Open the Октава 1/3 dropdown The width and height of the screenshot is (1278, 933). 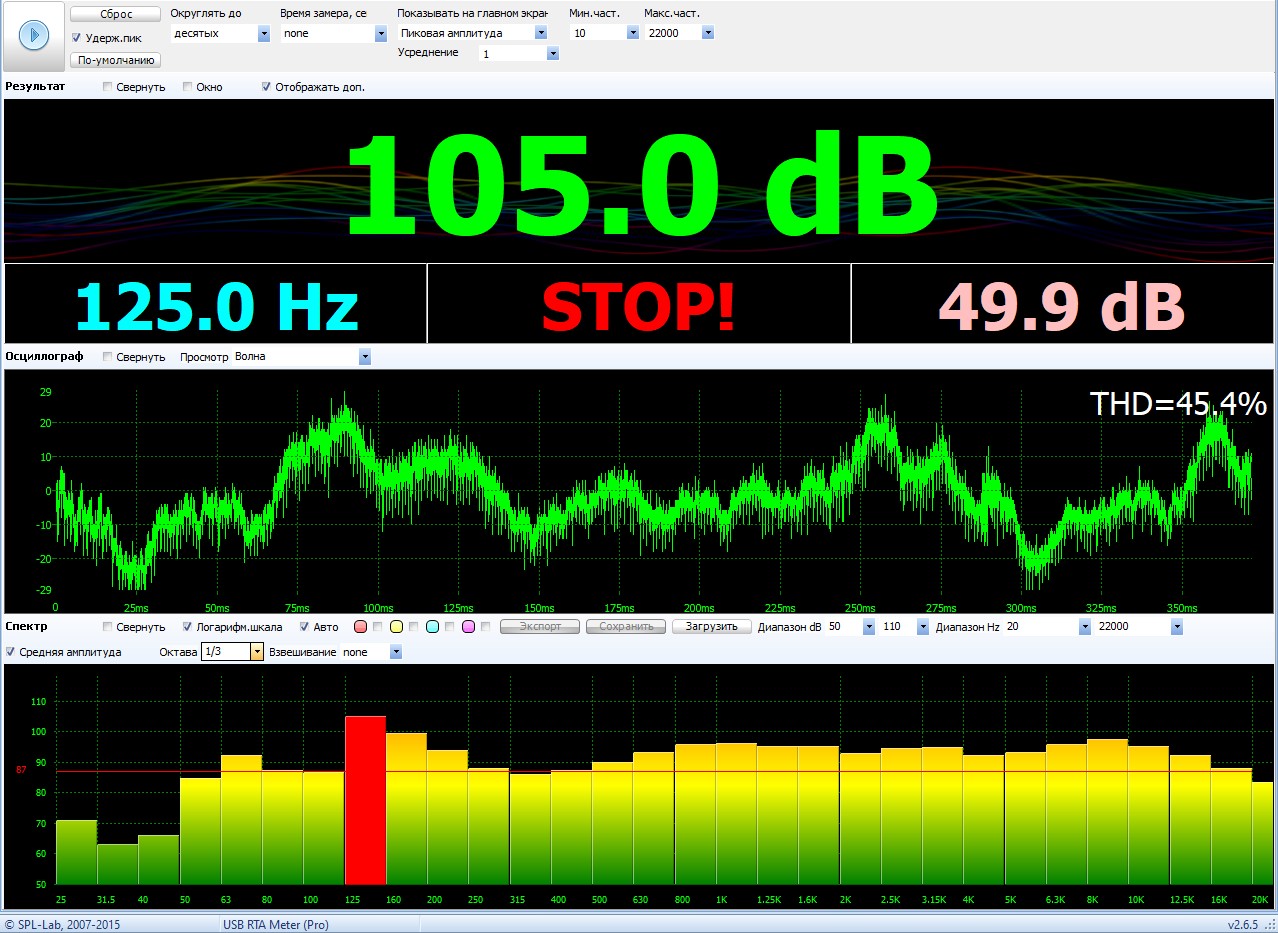tap(257, 652)
